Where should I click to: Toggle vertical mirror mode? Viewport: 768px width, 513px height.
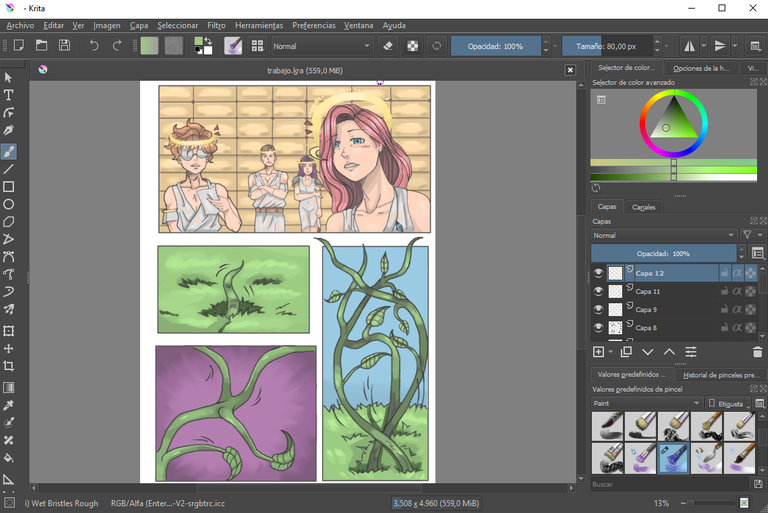[720, 46]
